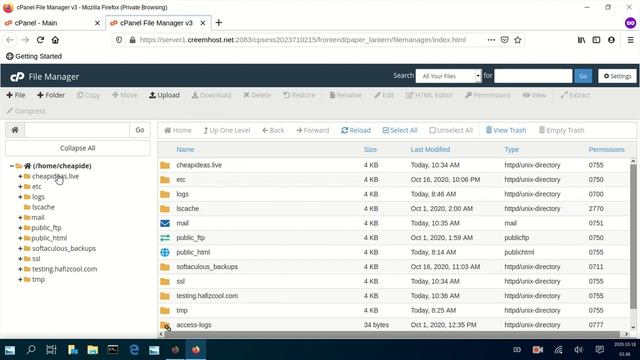Click the Forward navigation button
This screenshot has width=640, height=360.
(313, 130)
